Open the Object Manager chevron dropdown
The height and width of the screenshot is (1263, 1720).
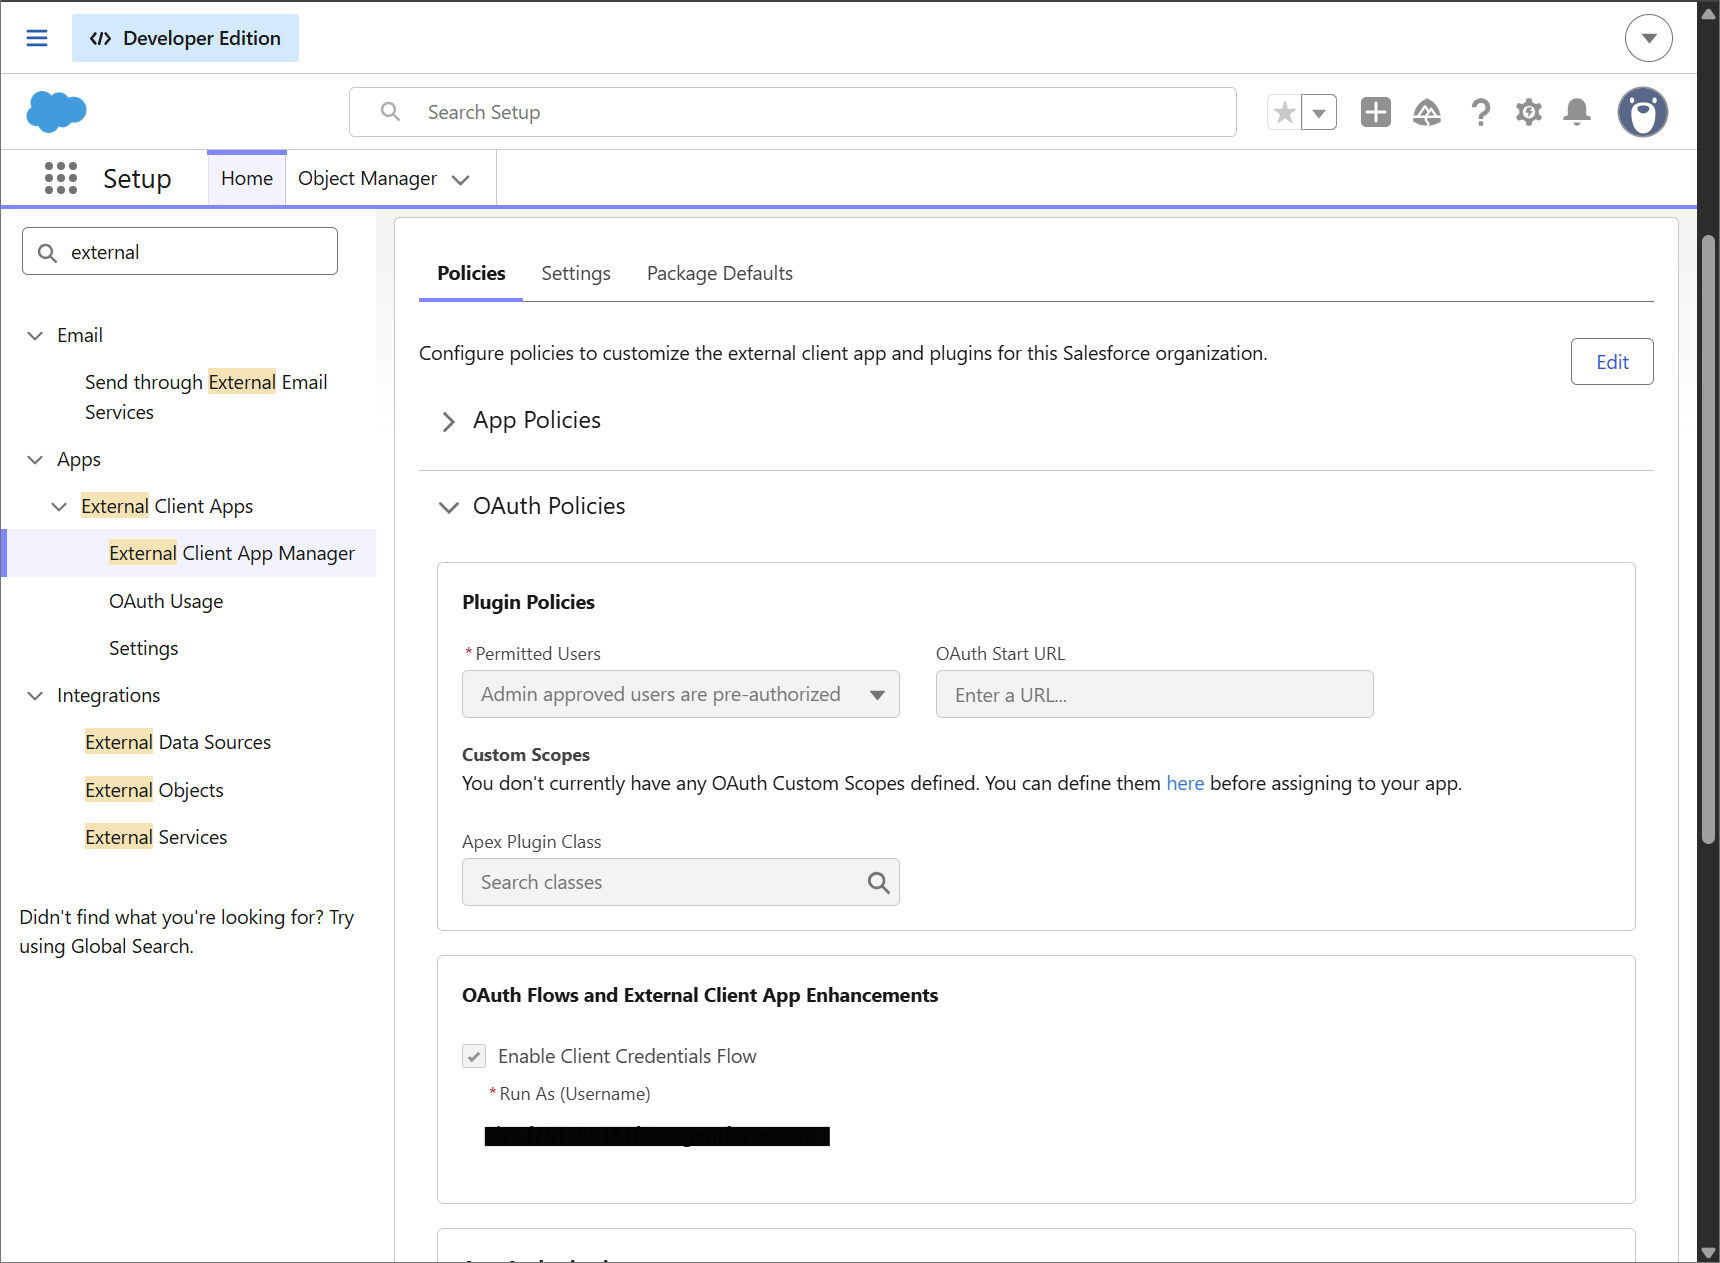click(x=461, y=180)
